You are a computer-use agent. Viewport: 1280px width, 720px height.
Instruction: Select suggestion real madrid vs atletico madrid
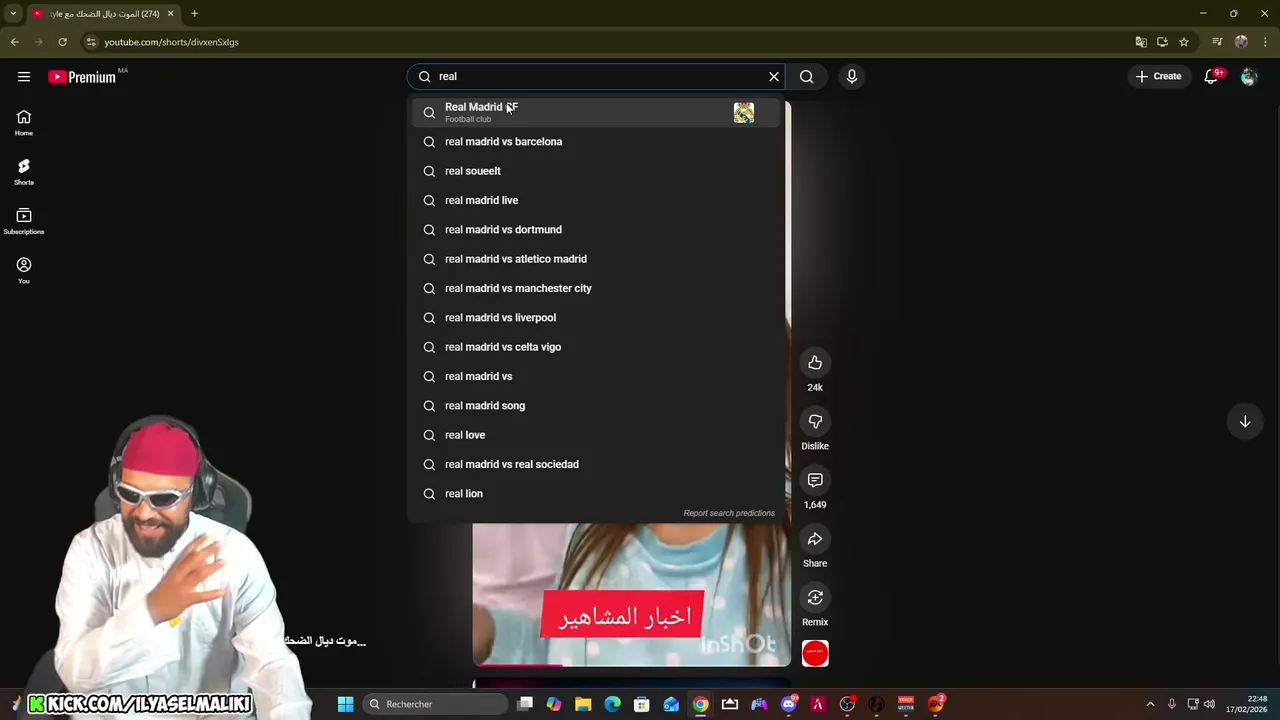point(597,259)
